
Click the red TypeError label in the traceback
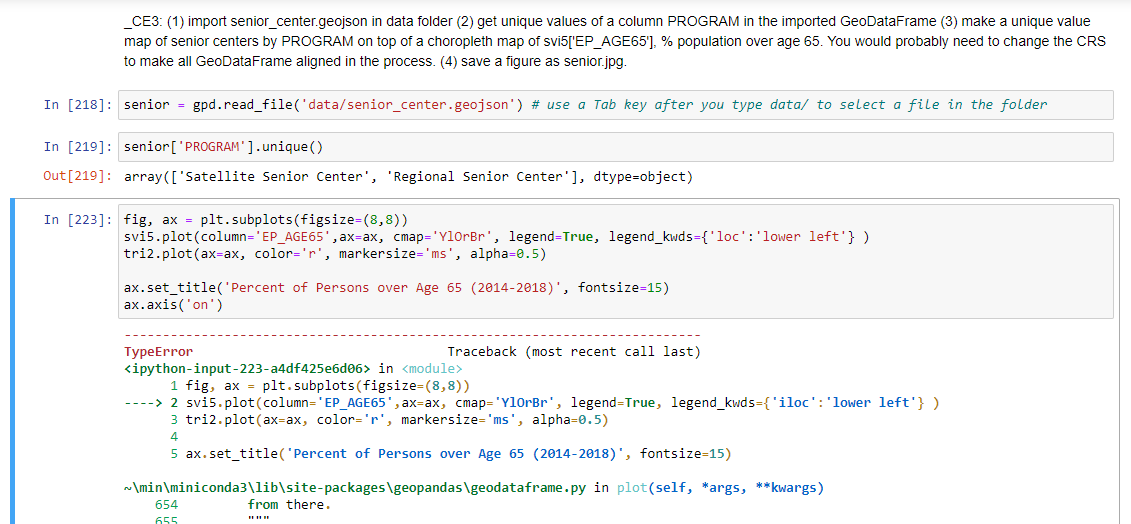point(159,352)
